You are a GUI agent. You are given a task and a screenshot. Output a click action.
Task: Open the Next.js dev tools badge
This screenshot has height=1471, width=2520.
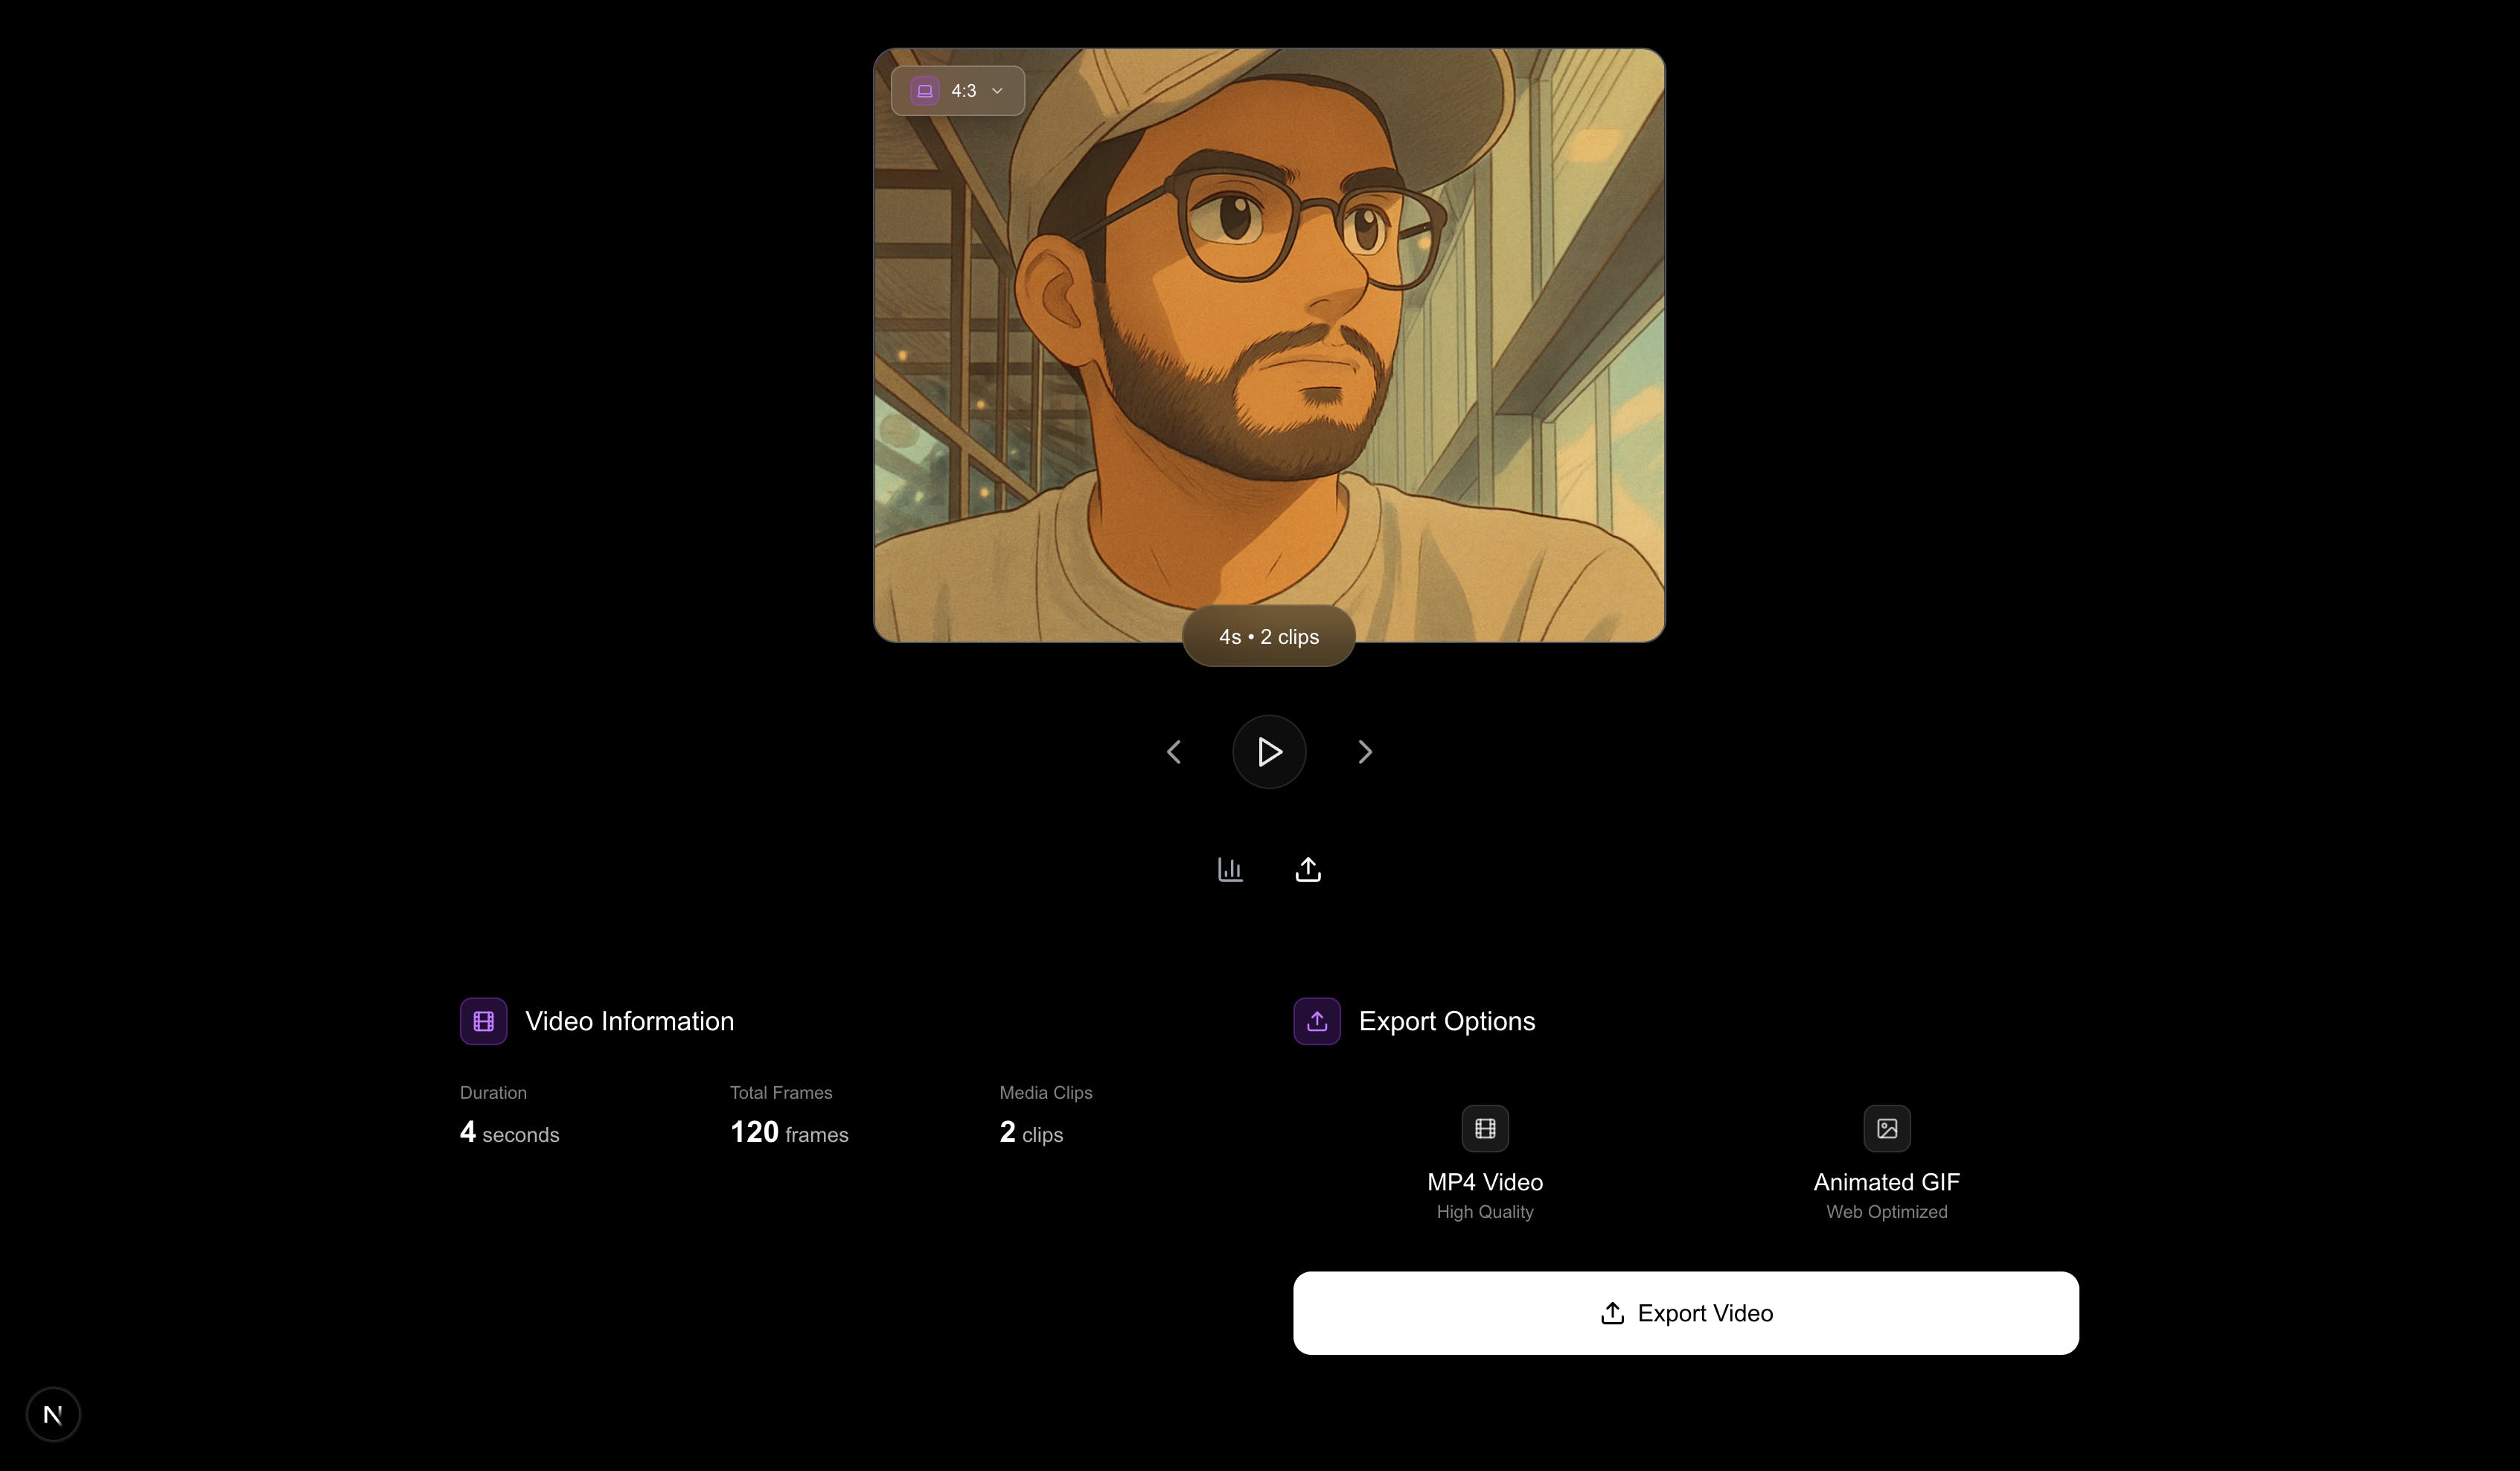coord(53,1414)
